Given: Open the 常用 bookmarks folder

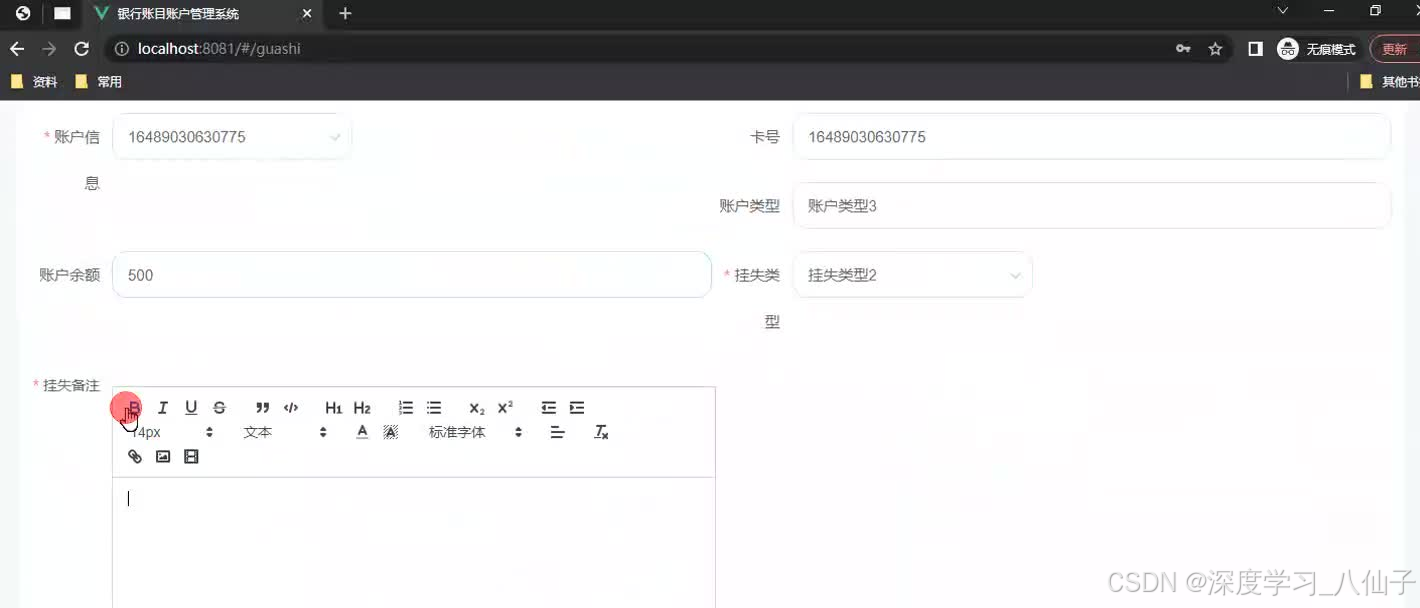Looking at the screenshot, I should (100, 81).
